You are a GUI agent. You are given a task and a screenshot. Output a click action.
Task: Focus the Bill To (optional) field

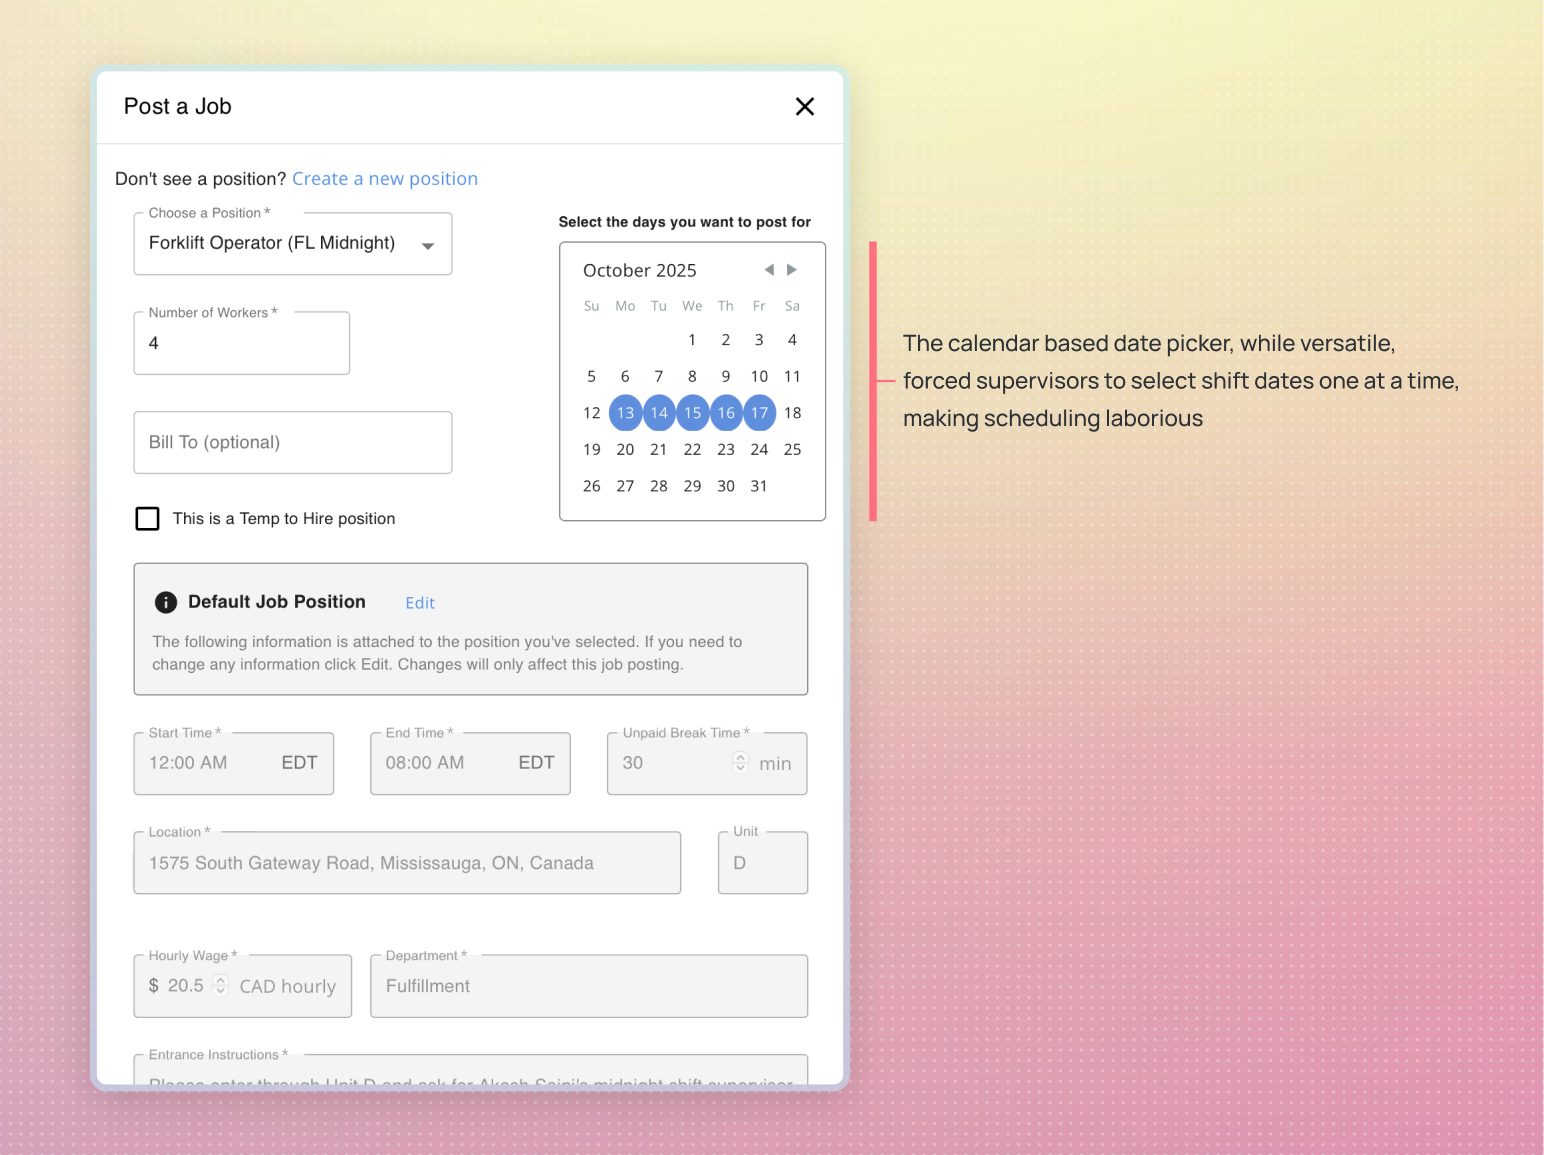pos(293,442)
